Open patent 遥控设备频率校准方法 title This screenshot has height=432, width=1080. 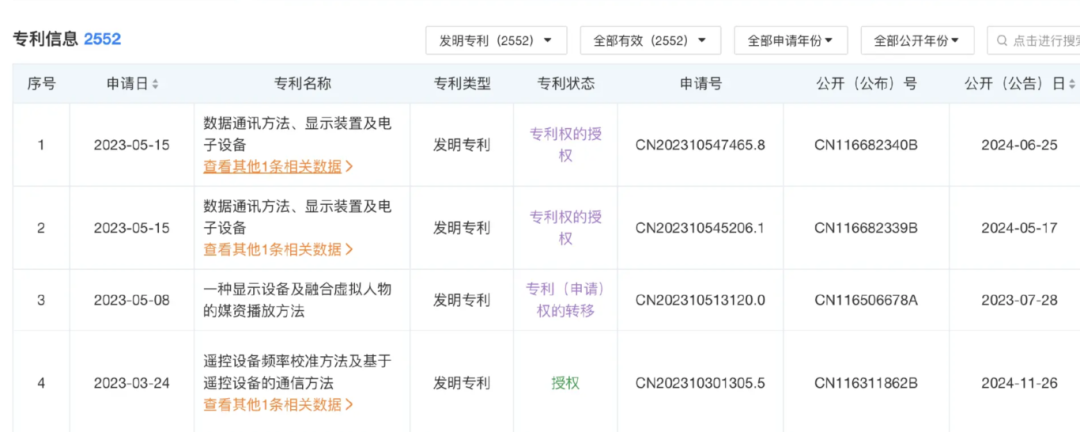click(x=298, y=372)
